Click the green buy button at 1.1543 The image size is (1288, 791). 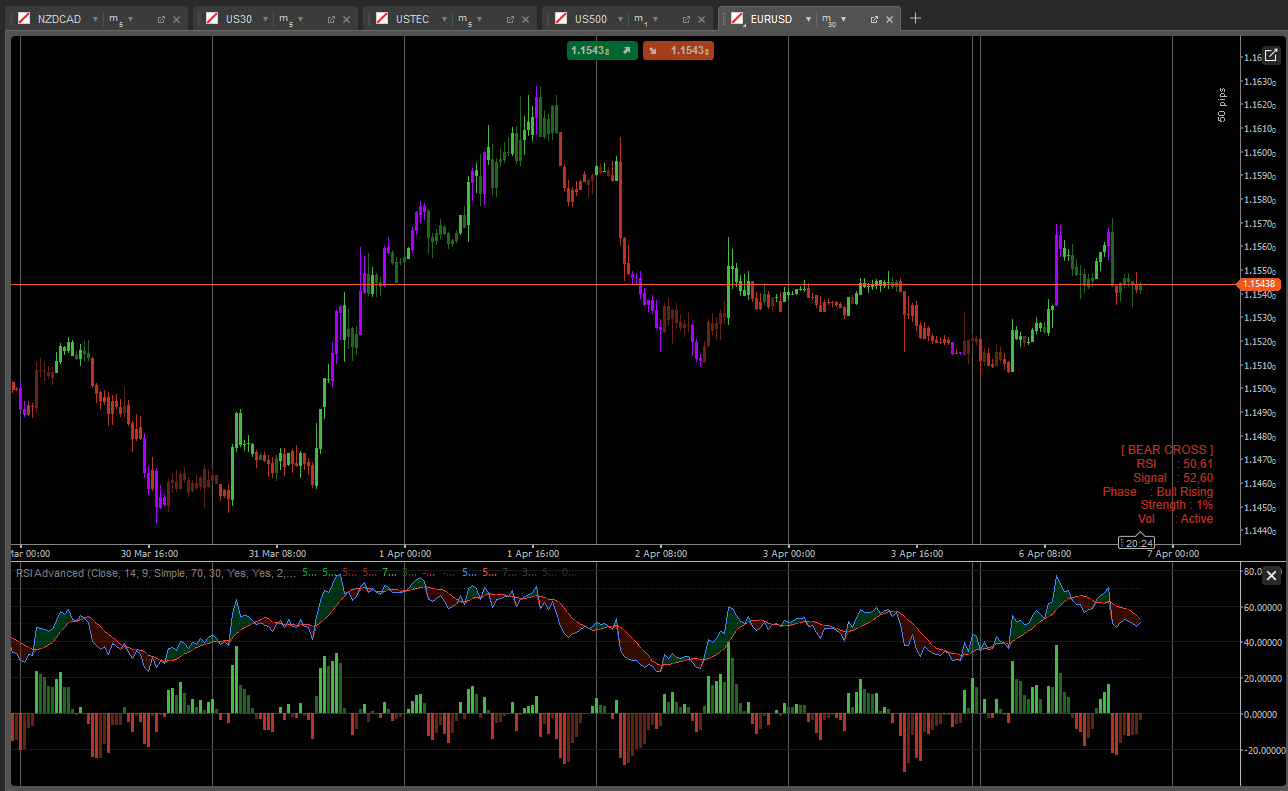[x=601, y=50]
